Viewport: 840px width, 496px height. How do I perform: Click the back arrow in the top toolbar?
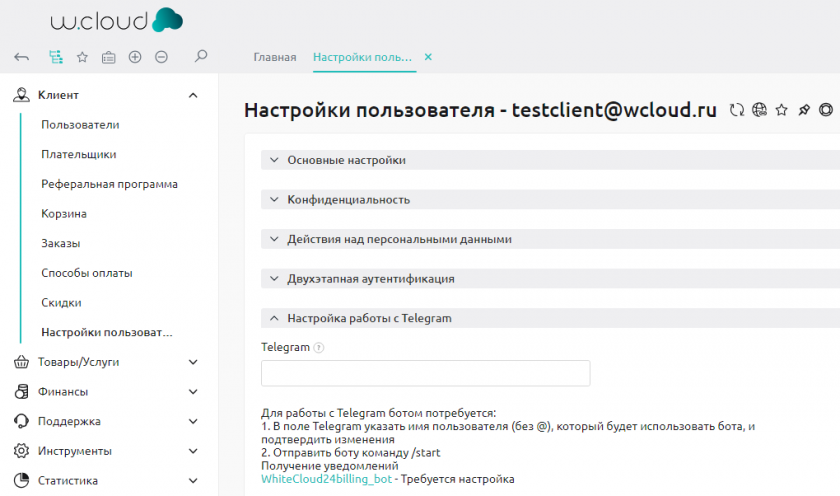22,57
